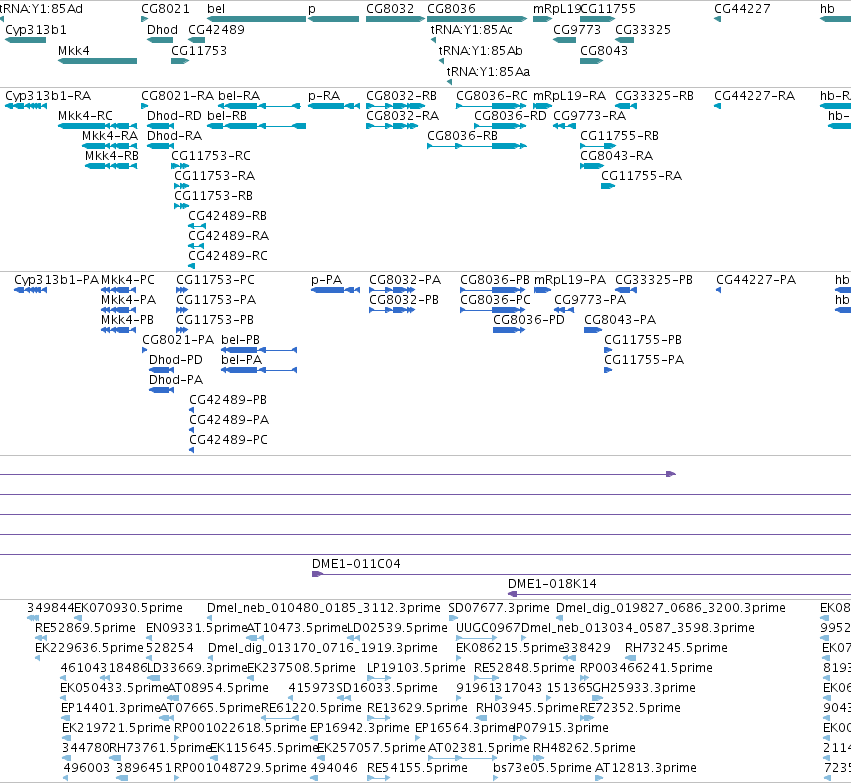Select the p-PA protein label

pyautogui.click(x=327, y=280)
